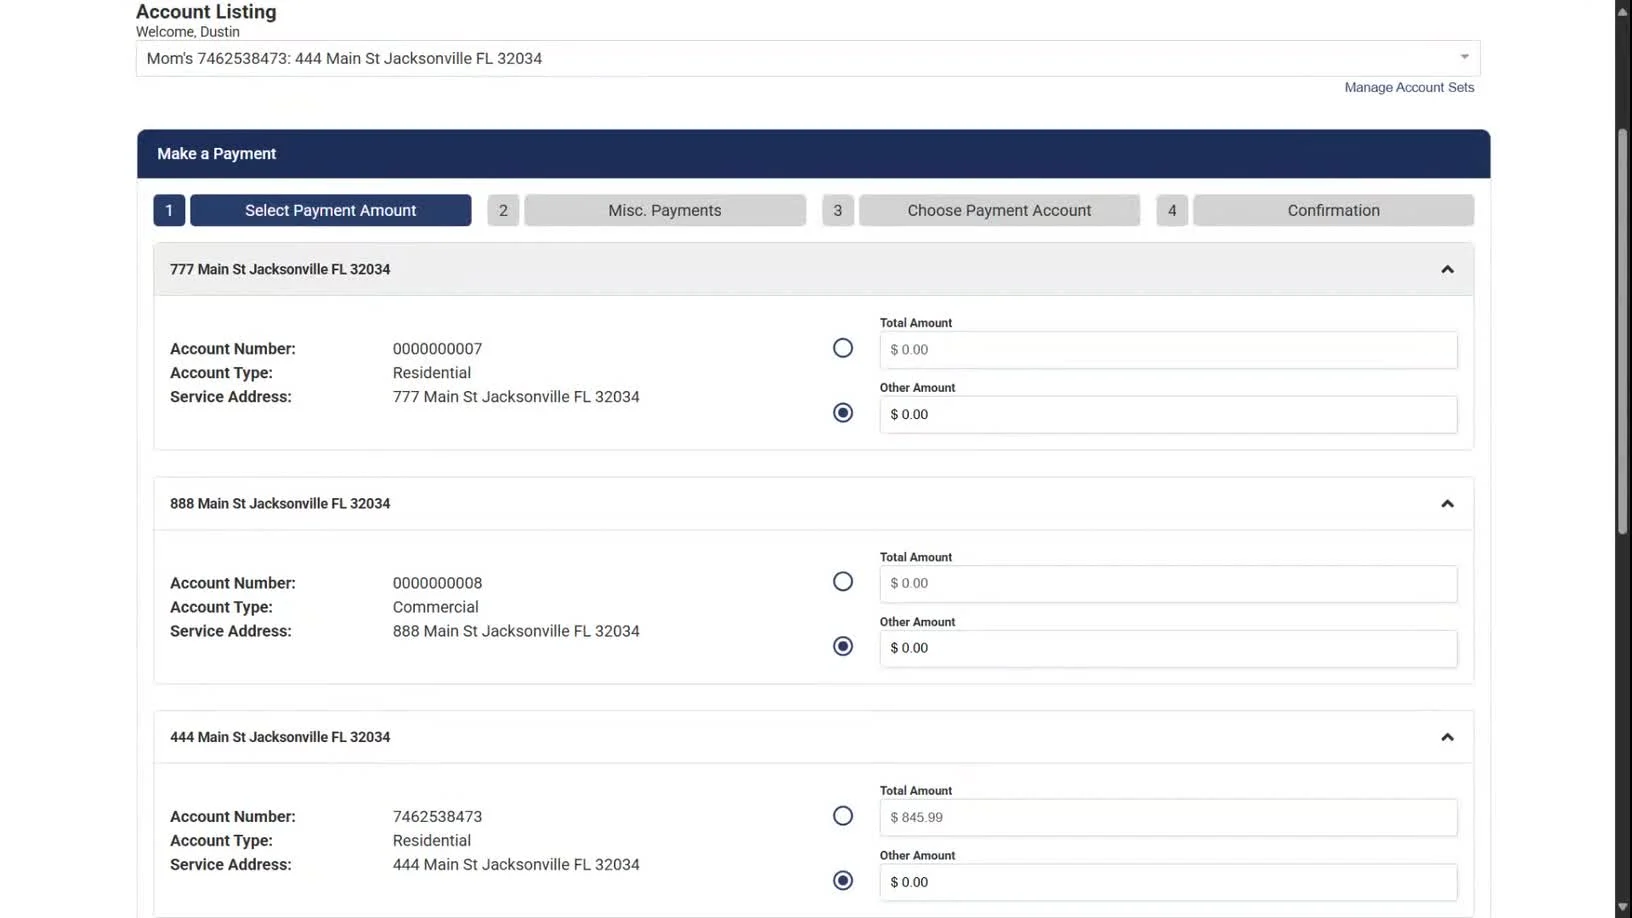Image resolution: width=1632 pixels, height=918 pixels.
Task: Go to the Choose Payment Account step
Action: click(x=999, y=210)
